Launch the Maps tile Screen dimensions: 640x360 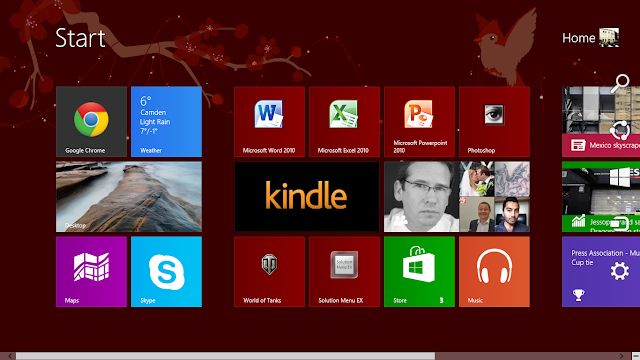[91, 271]
